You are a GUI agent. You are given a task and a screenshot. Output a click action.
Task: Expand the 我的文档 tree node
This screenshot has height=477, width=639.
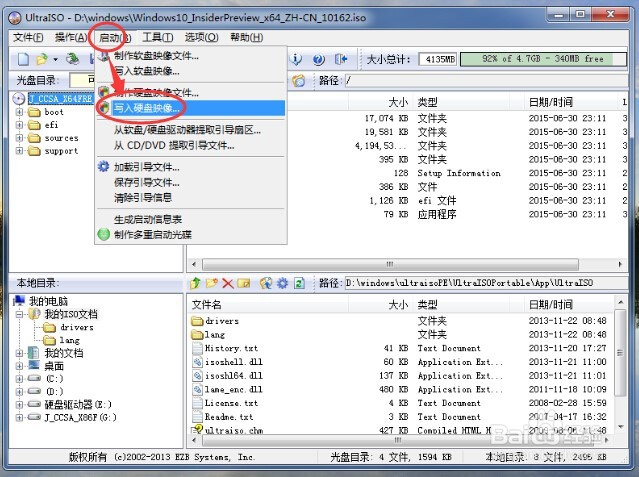(x=19, y=353)
